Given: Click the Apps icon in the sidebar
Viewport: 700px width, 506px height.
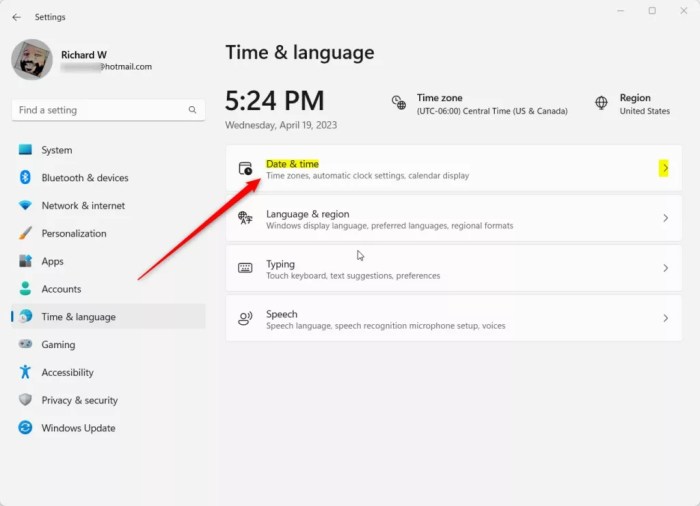Looking at the screenshot, I should tap(25, 261).
